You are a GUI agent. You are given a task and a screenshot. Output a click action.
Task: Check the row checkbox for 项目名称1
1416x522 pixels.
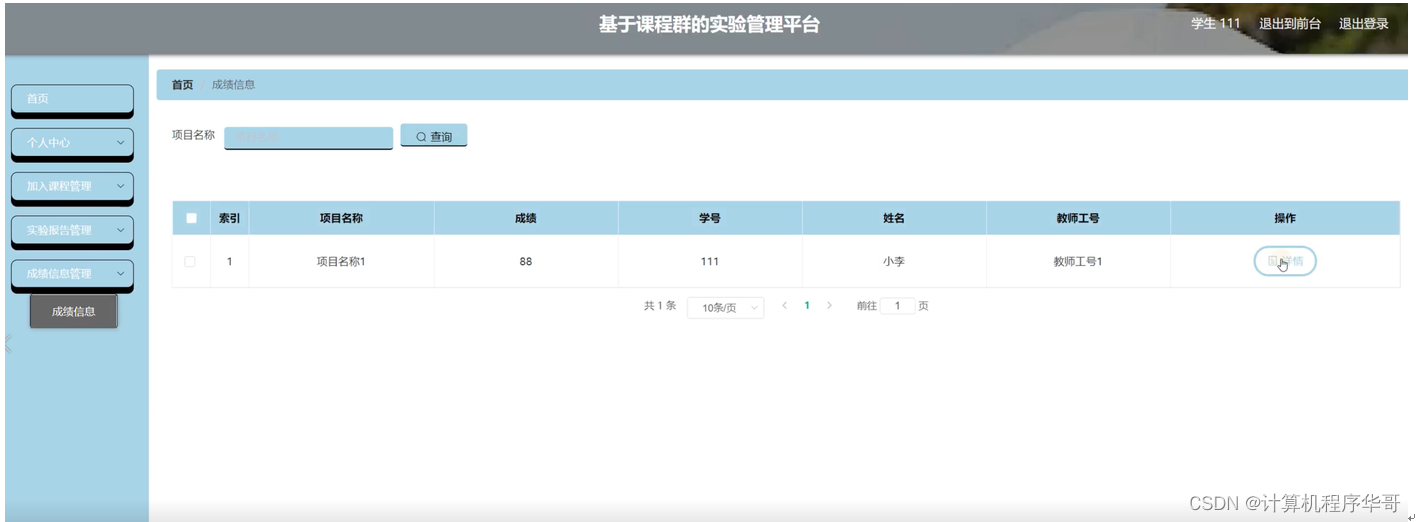pyautogui.click(x=190, y=262)
